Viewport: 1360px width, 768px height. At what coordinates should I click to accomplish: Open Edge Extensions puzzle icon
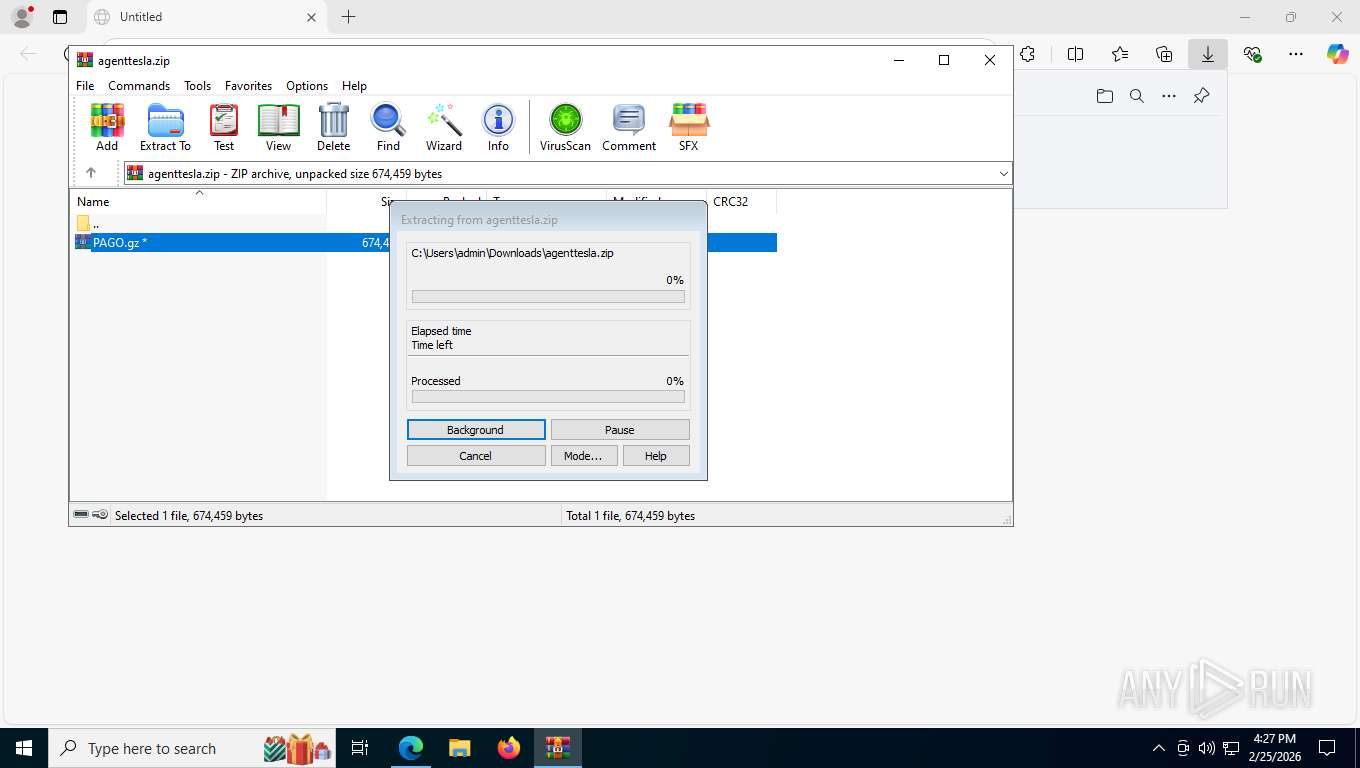click(x=1028, y=54)
